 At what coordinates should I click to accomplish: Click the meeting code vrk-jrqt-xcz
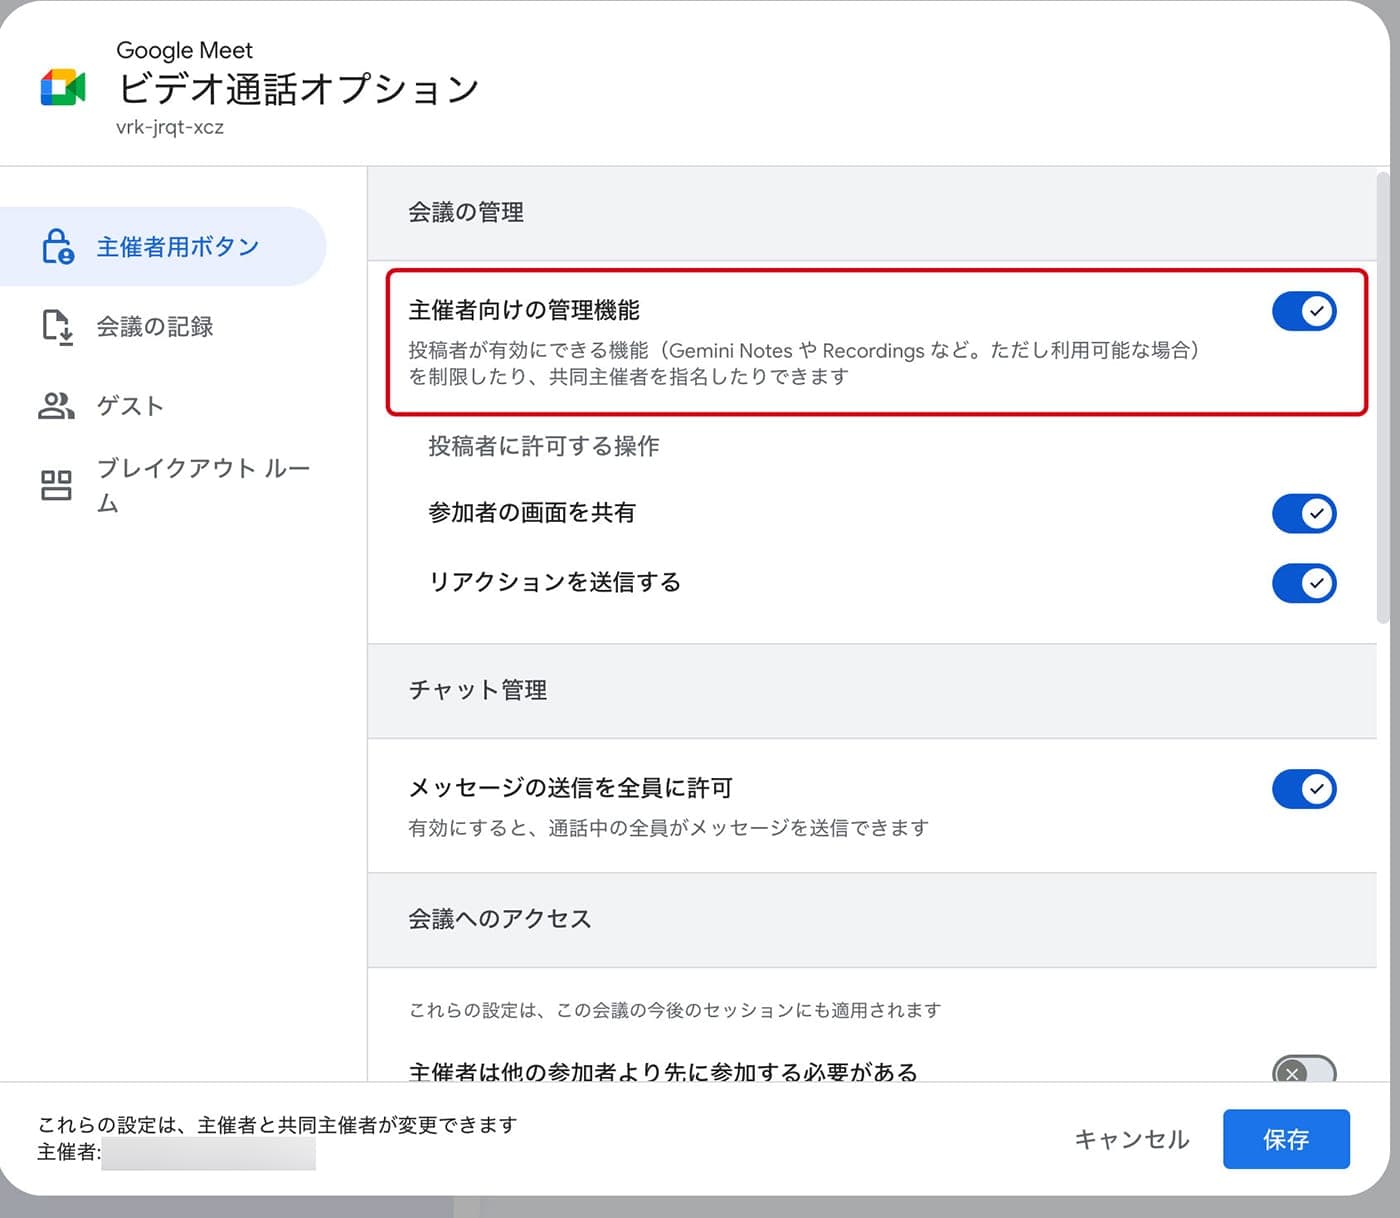(170, 127)
